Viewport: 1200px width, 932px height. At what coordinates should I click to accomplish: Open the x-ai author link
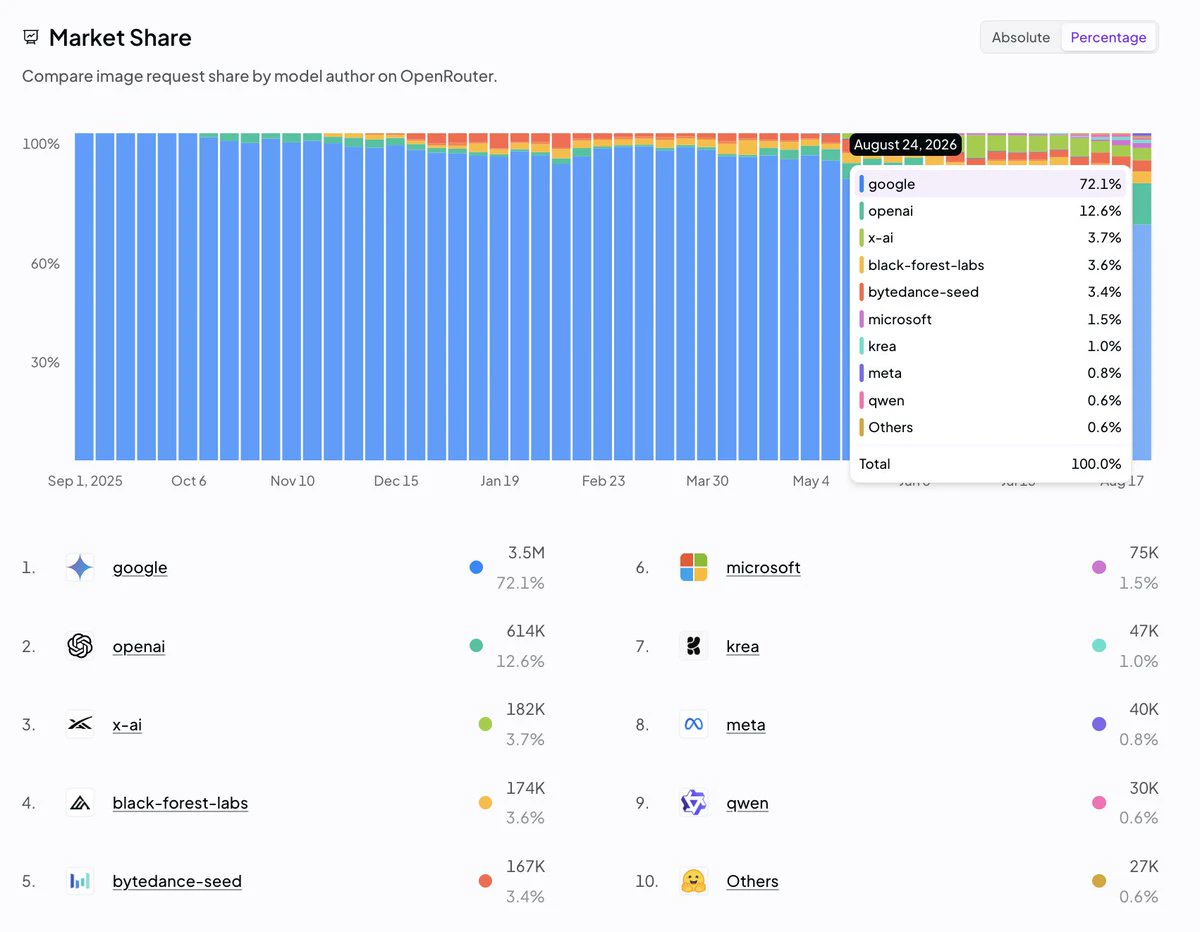(127, 724)
